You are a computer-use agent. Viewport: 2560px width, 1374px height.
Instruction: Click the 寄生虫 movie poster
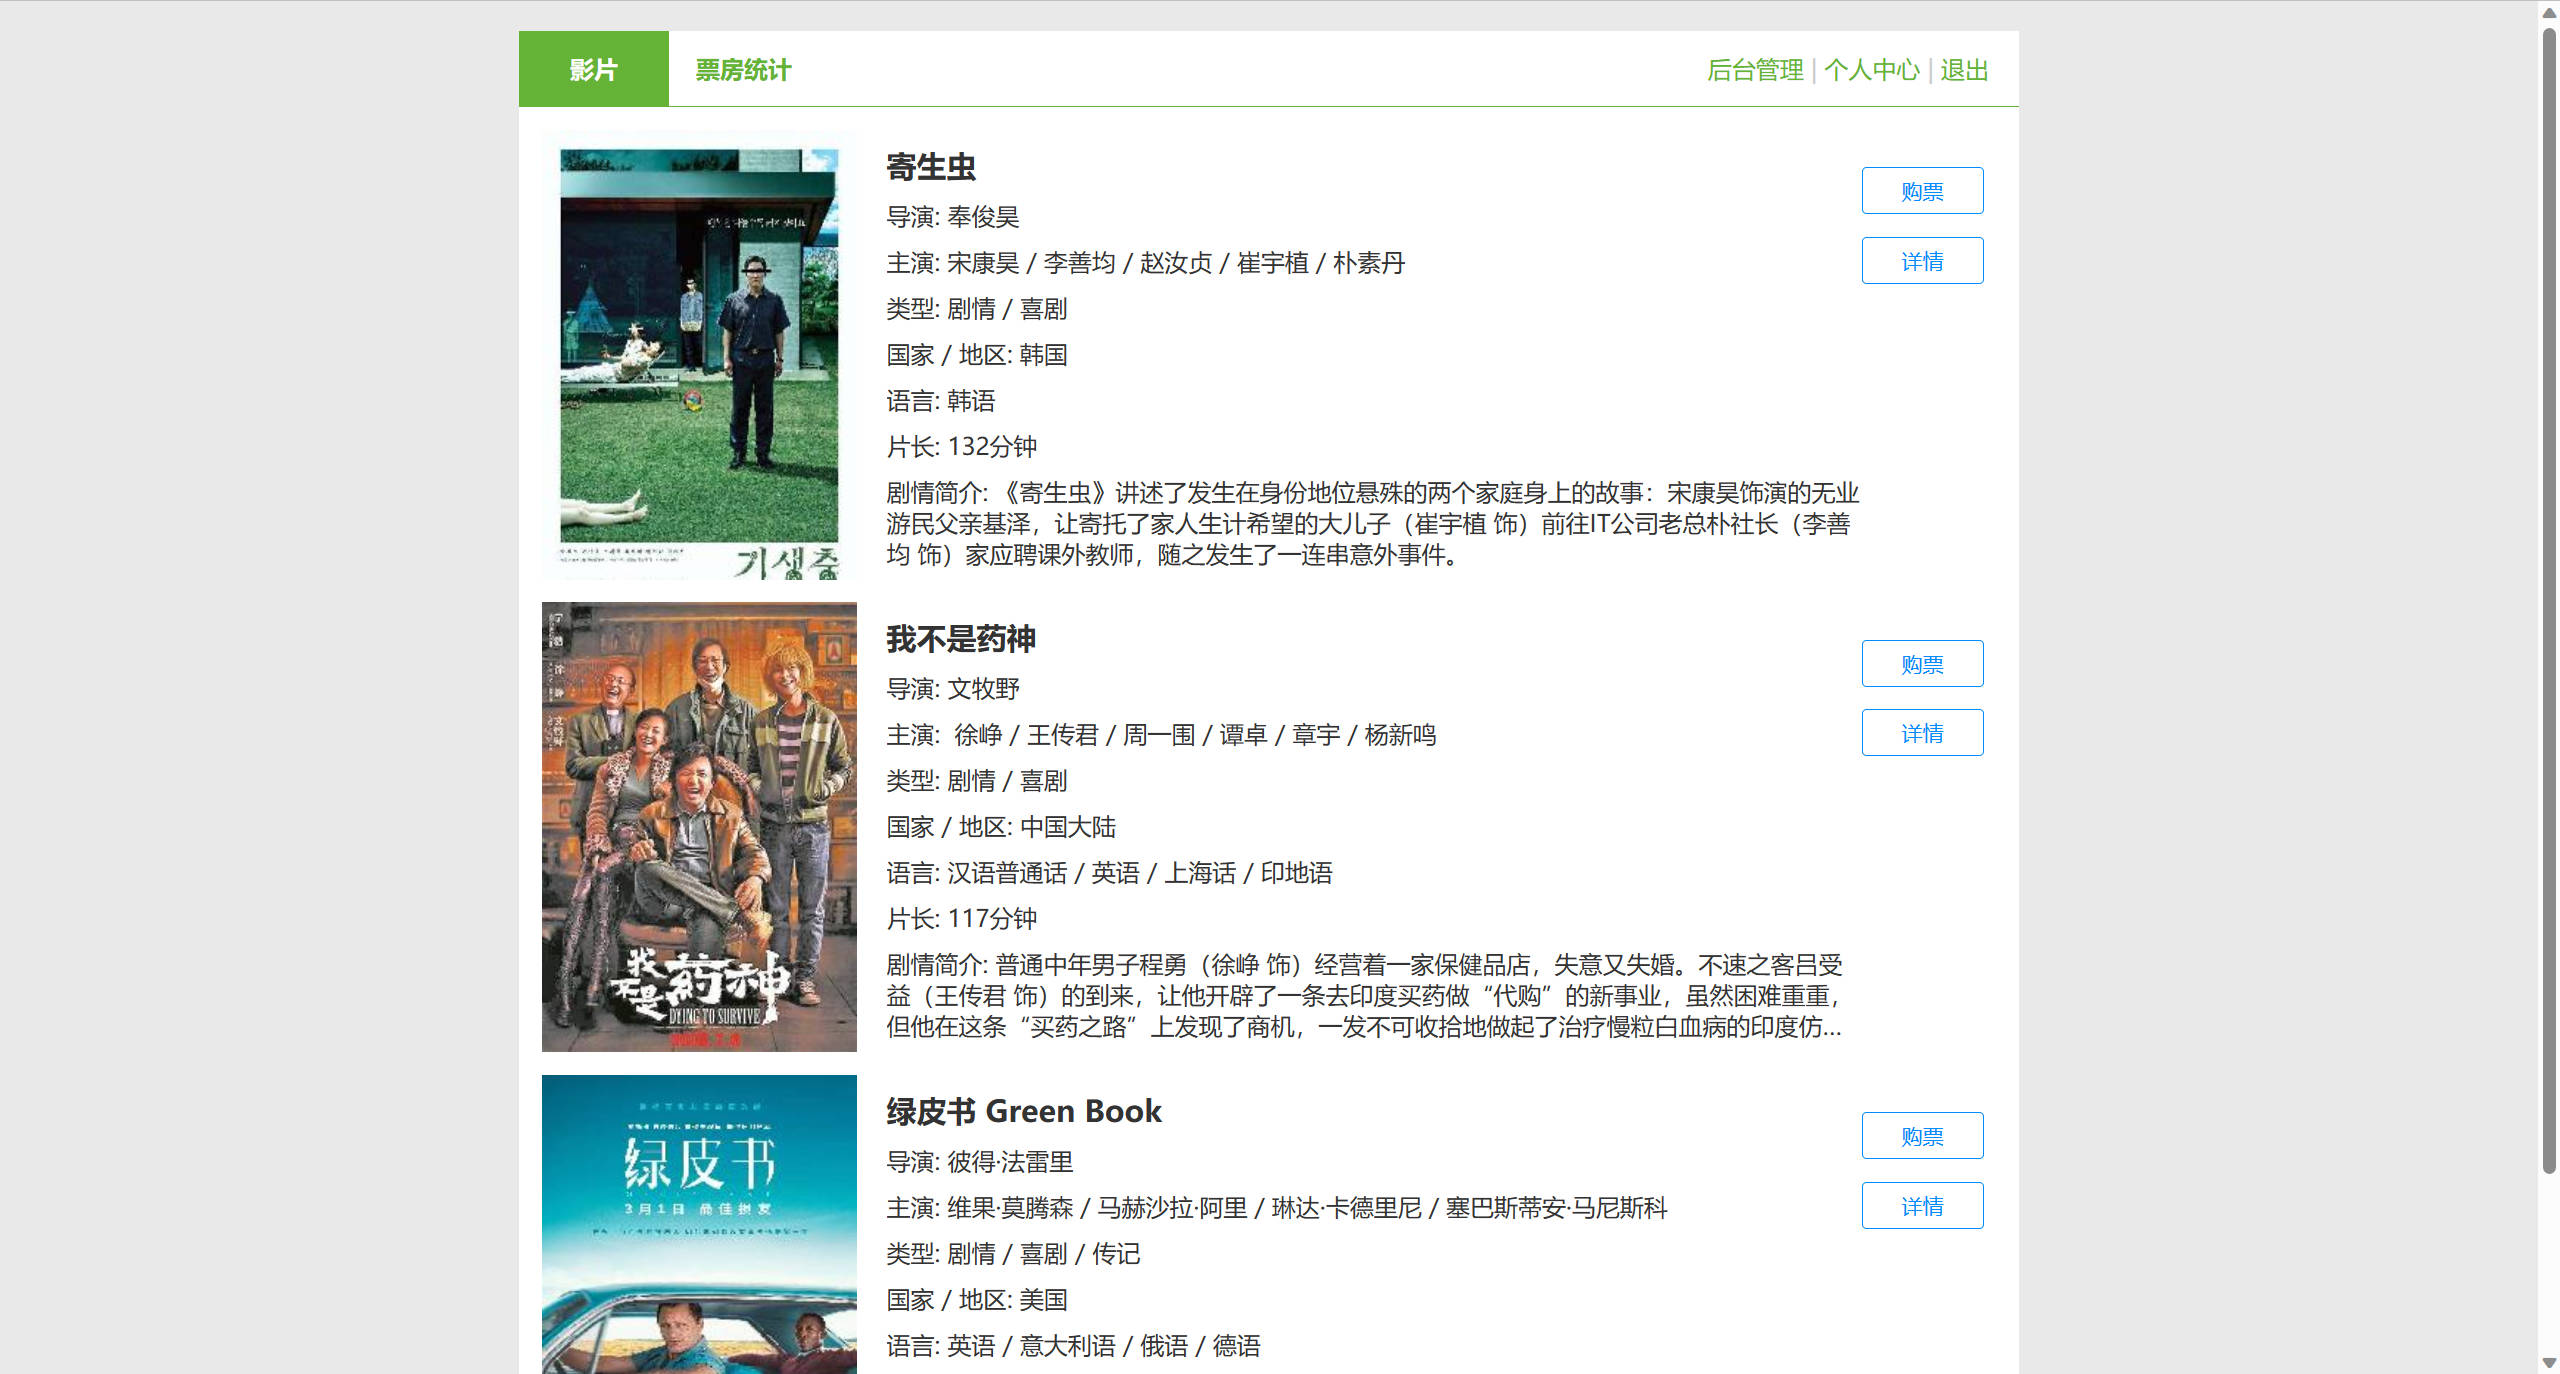(x=699, y=355)
